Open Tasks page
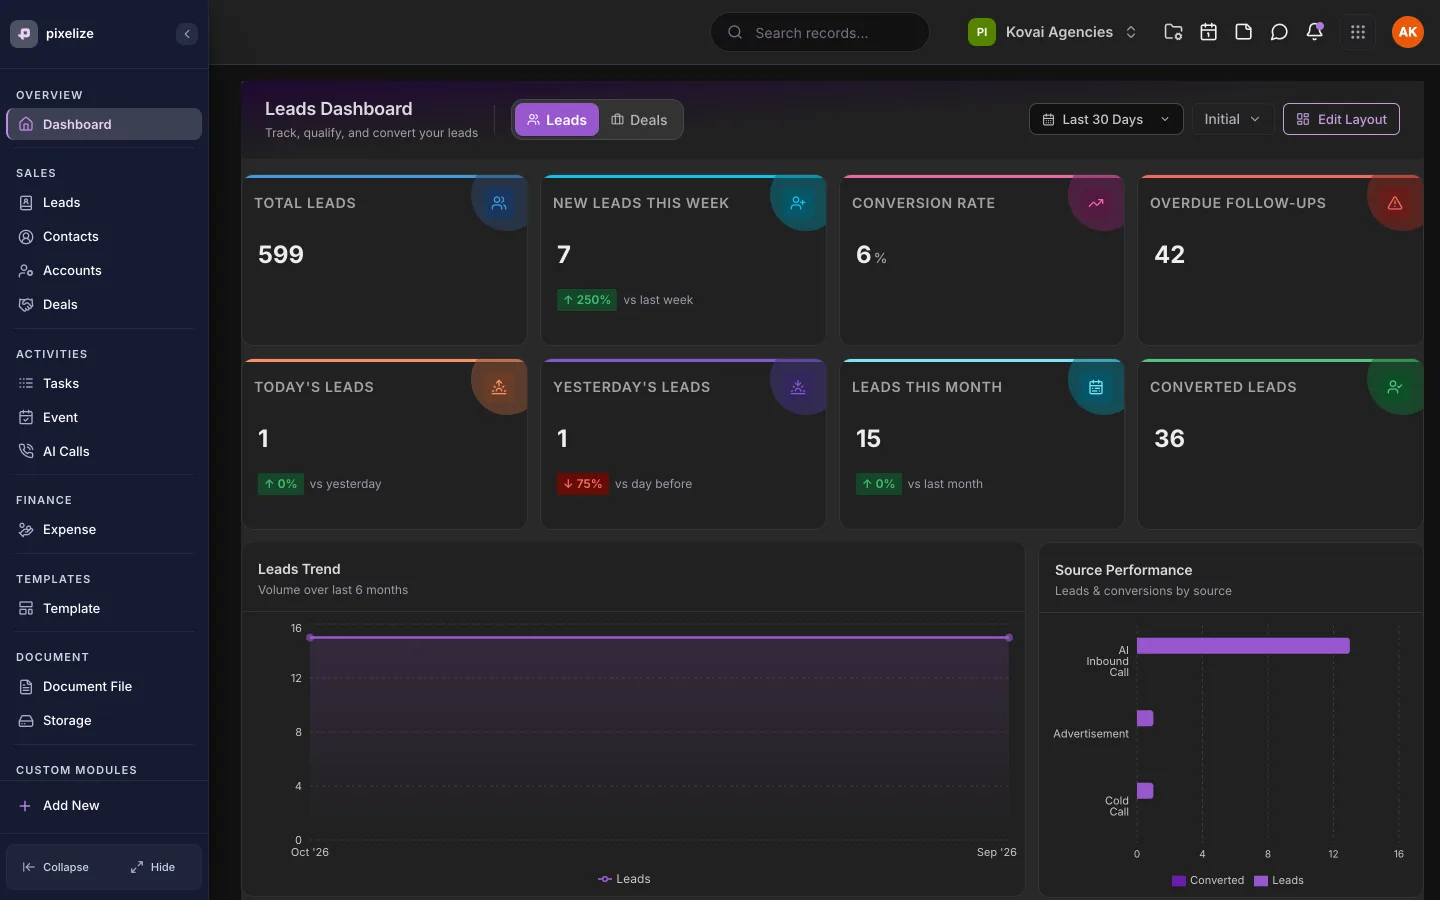The height and width of the screenshot is (900, 1440). 104,383
